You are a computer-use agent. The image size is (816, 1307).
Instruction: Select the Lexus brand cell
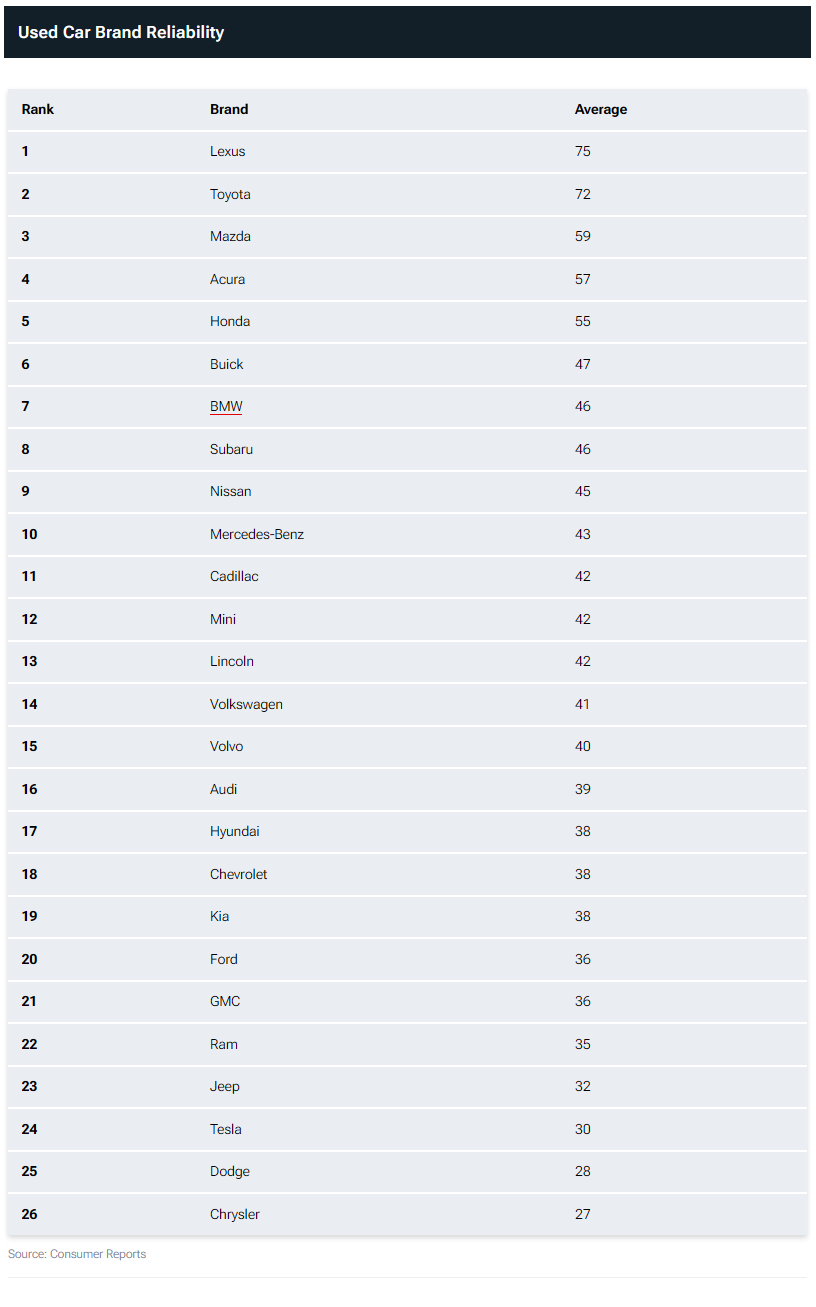coord(227,151)
